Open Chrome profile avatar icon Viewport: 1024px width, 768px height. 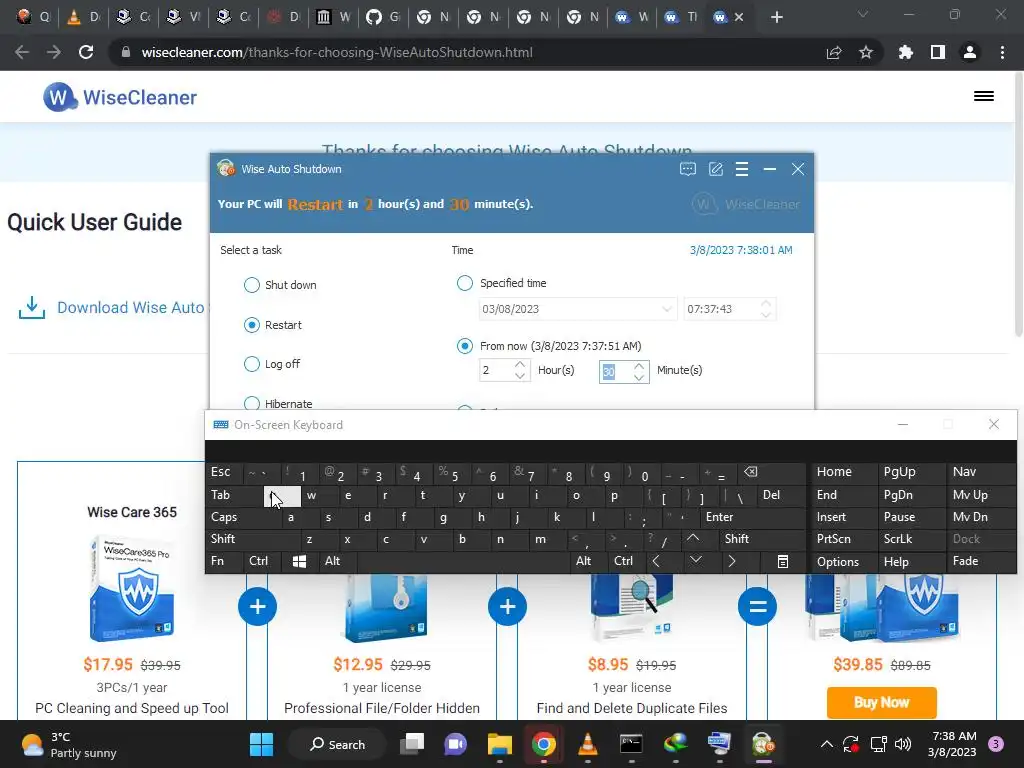(970, 52)
